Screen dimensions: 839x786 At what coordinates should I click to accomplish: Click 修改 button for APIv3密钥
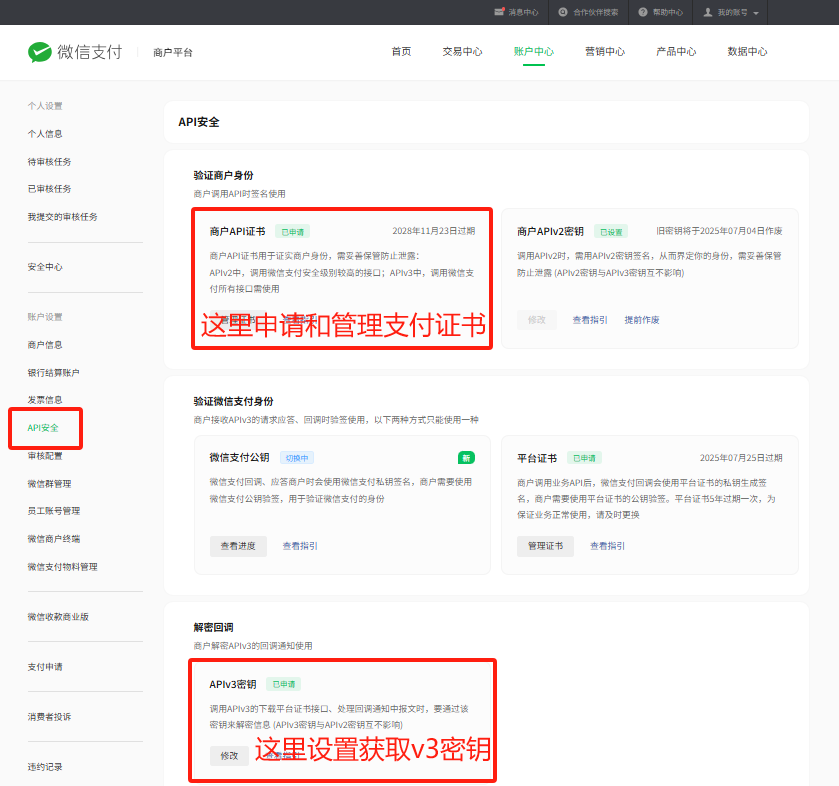[x=228, y=756]
